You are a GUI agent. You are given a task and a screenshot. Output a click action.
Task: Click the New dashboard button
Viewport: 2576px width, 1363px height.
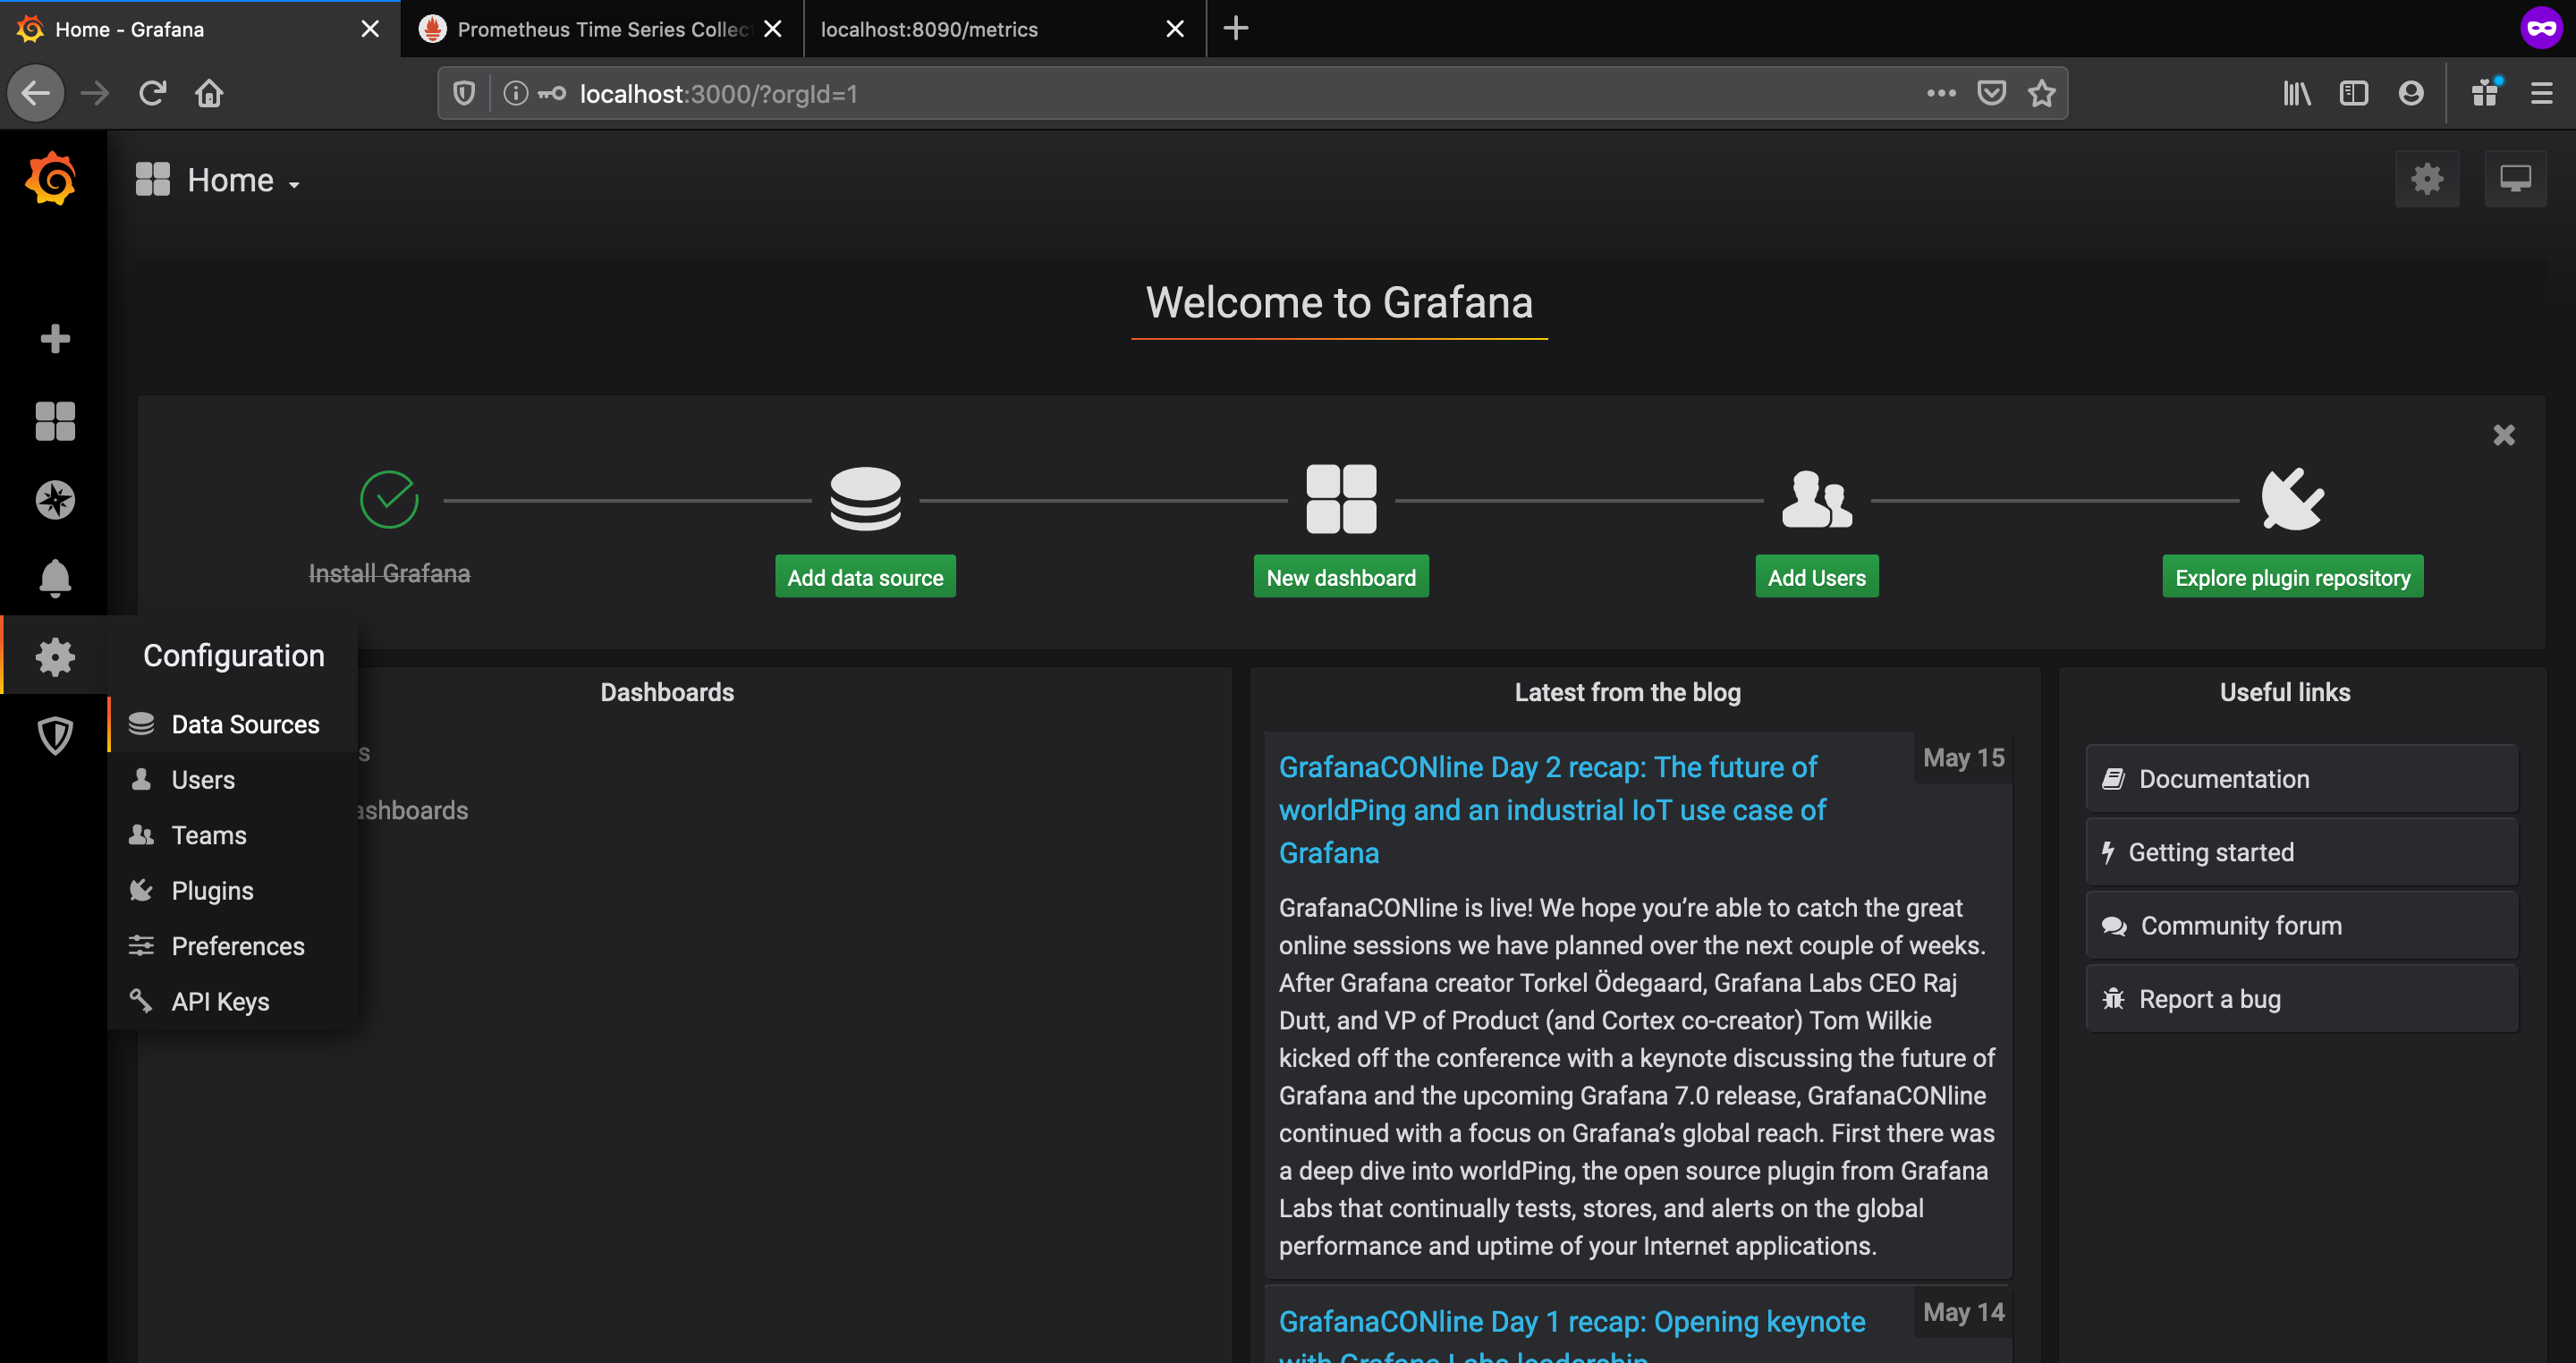(1341, 577)
